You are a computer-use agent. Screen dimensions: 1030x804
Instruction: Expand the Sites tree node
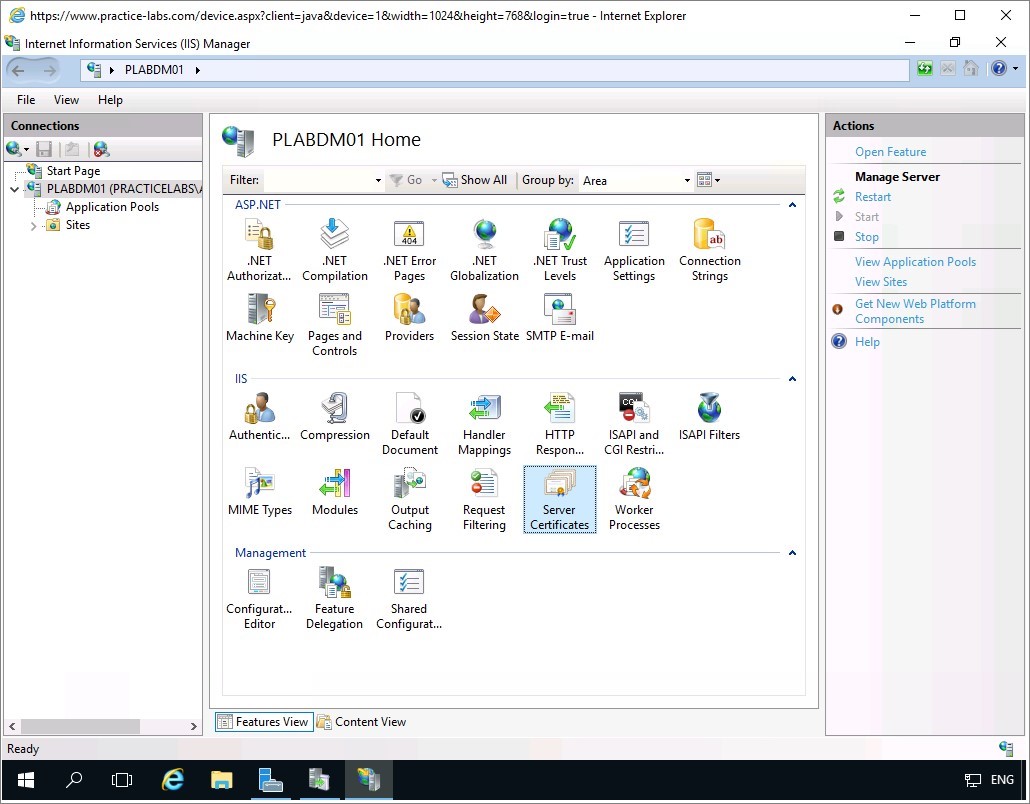(33, 226)
